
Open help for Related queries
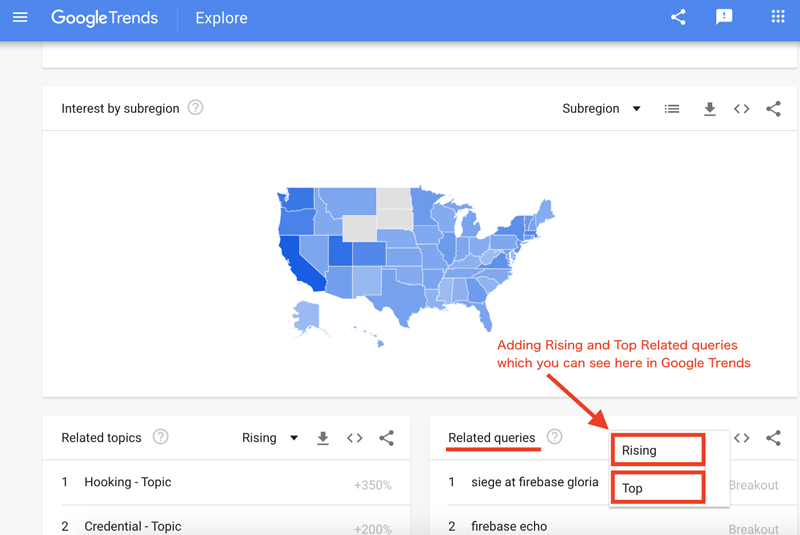point(555,437)
